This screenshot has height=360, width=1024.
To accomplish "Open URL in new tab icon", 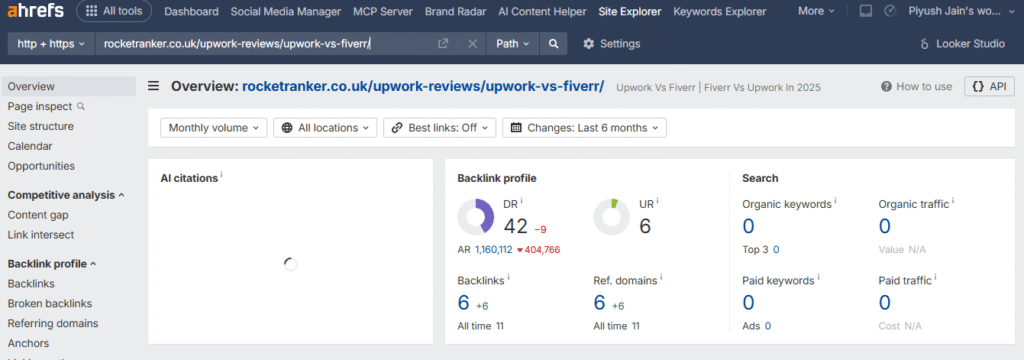I will click(443, 44).
